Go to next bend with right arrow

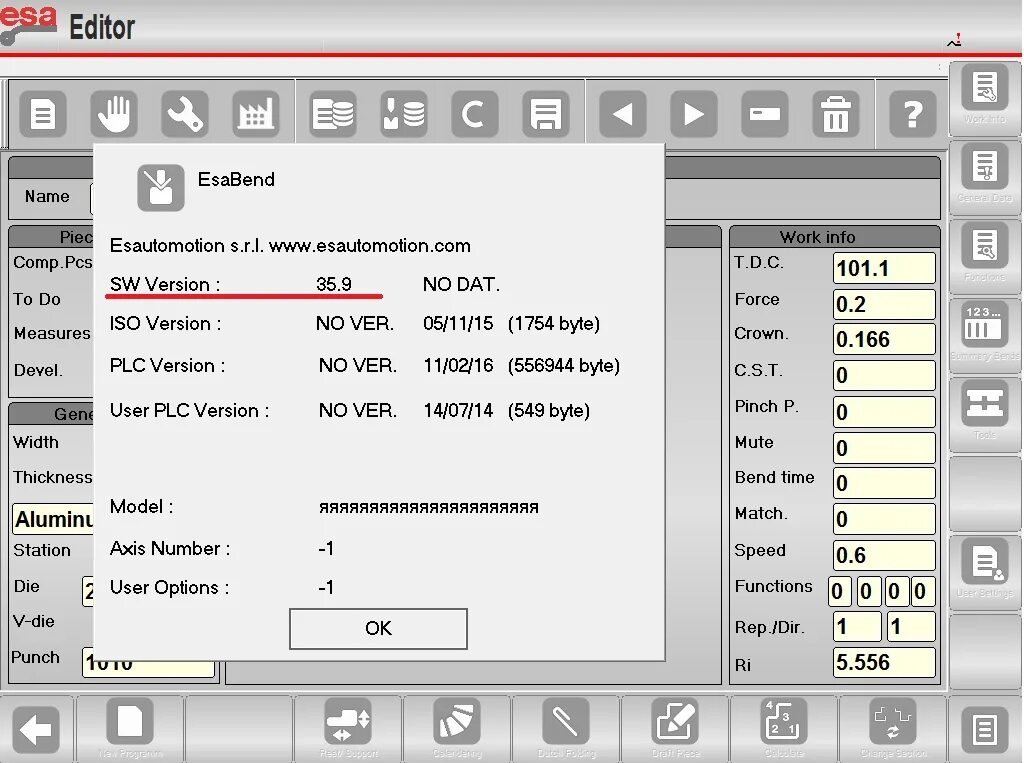click(694, 114)
